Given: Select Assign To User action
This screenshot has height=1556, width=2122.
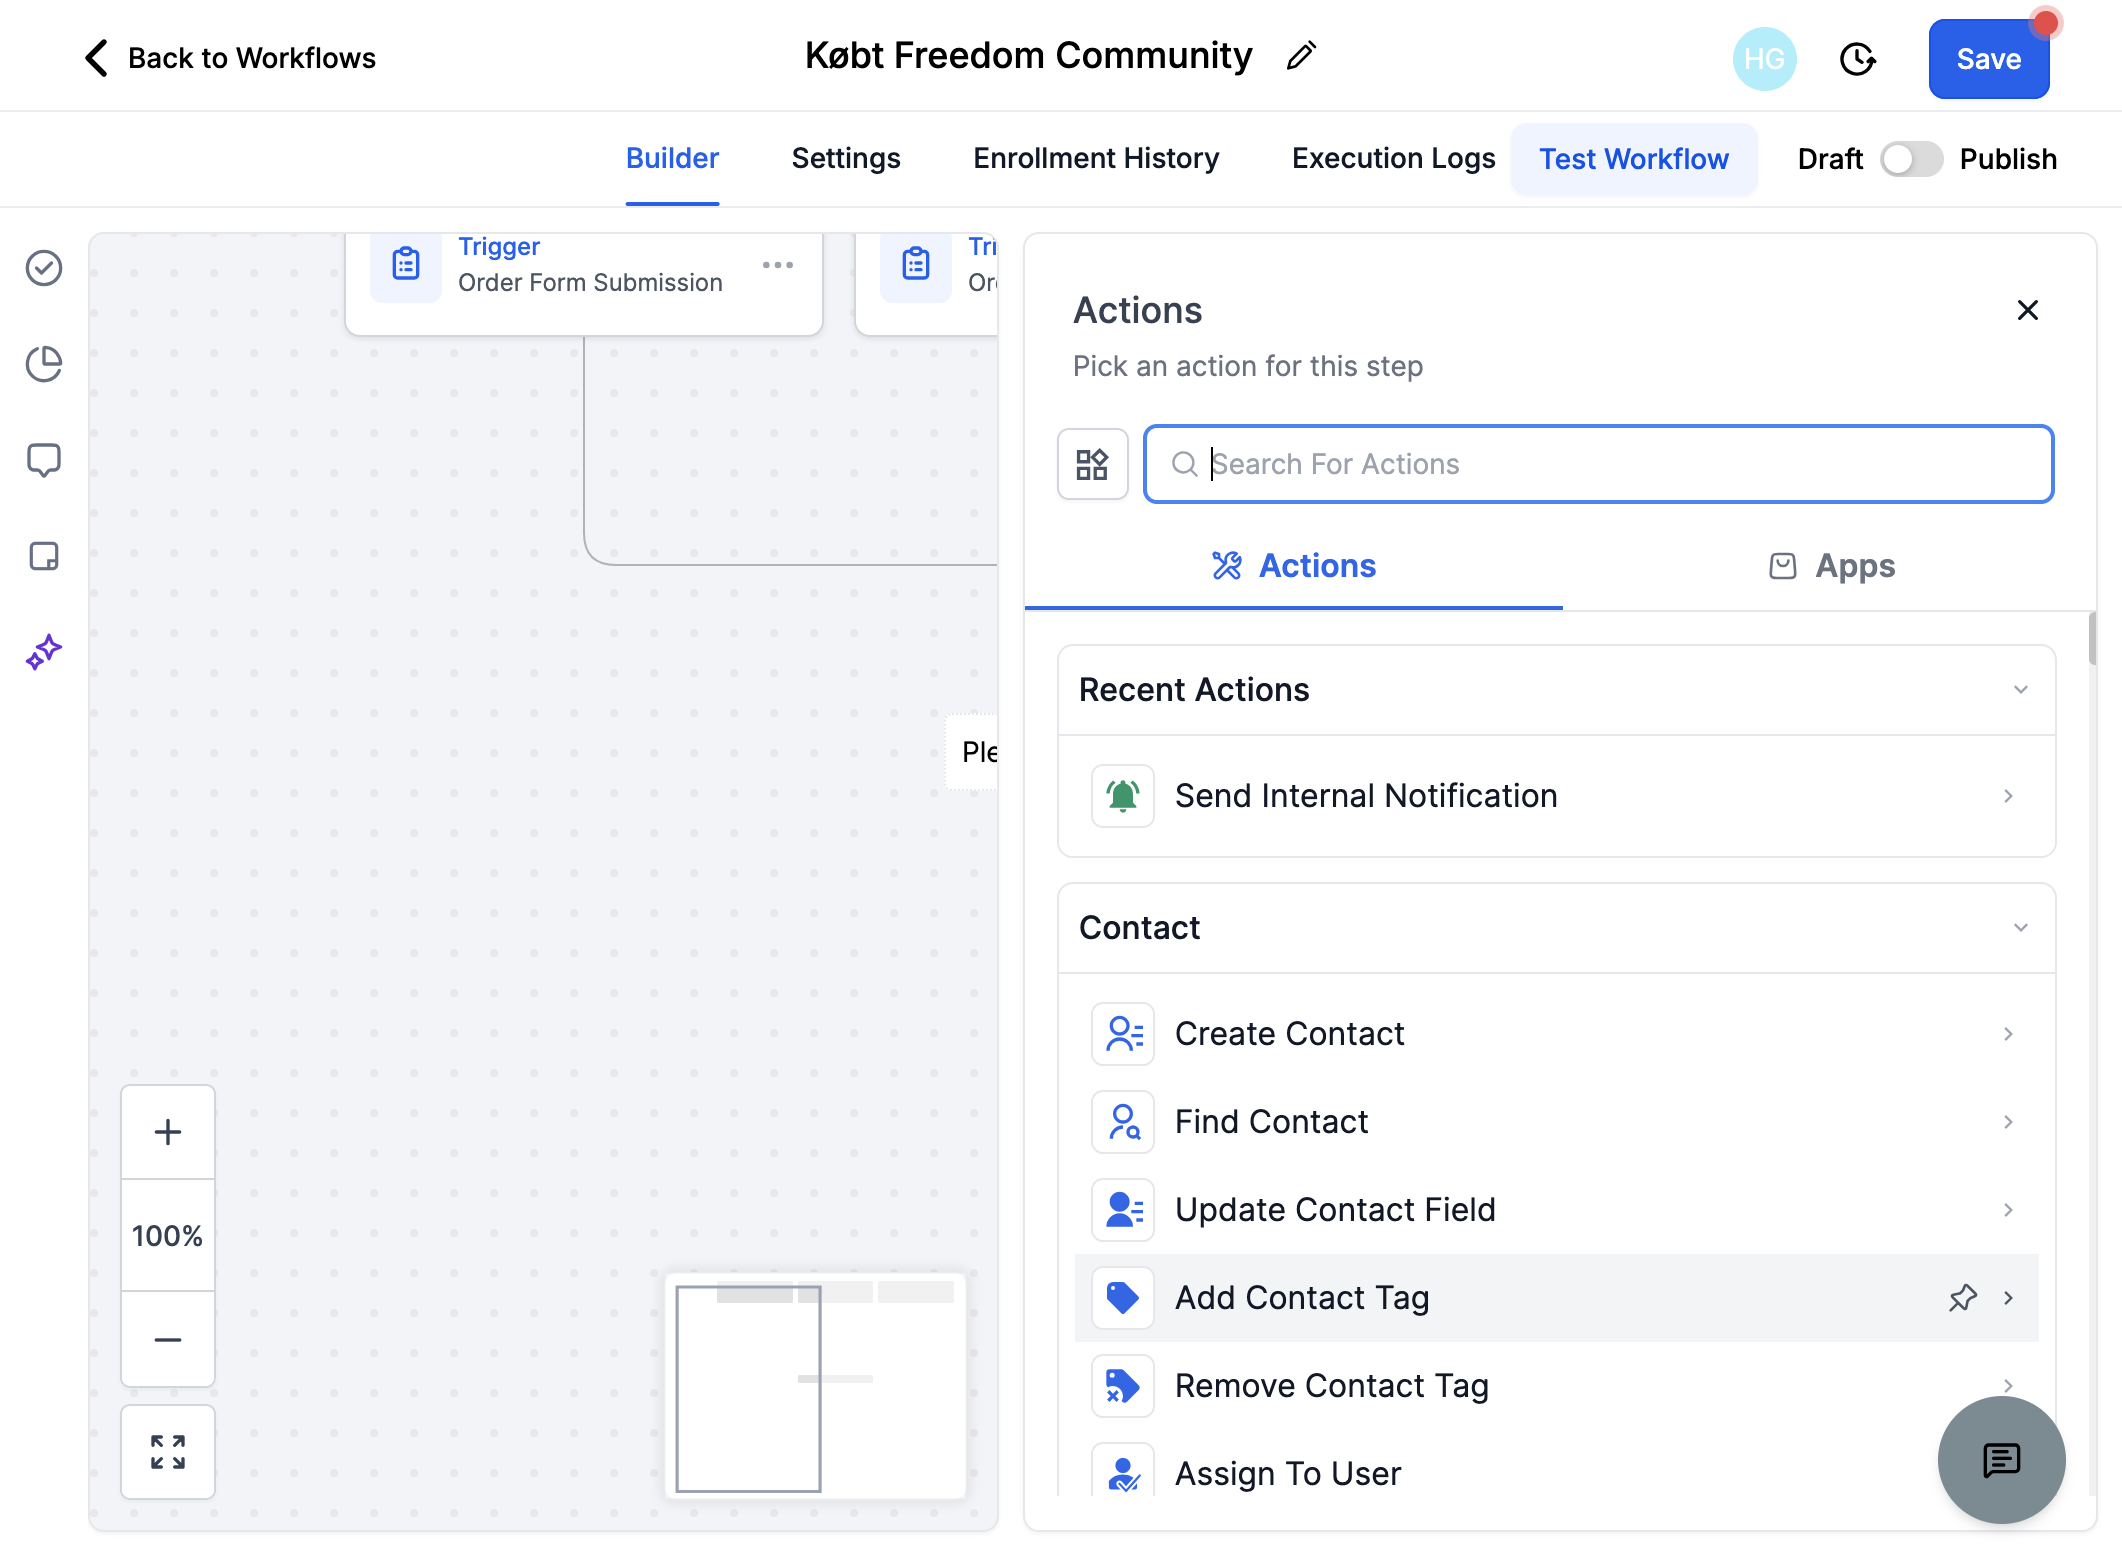Looking at the screenshot, I should tap(1556, 1473).
